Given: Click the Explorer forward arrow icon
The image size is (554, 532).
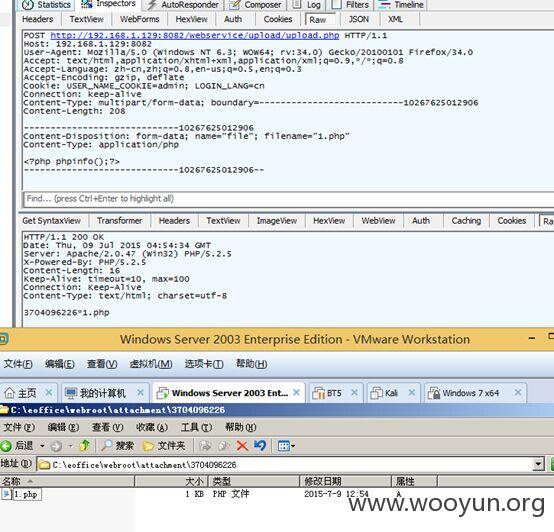Looking at the screenshot, I should tap(56, 447).
